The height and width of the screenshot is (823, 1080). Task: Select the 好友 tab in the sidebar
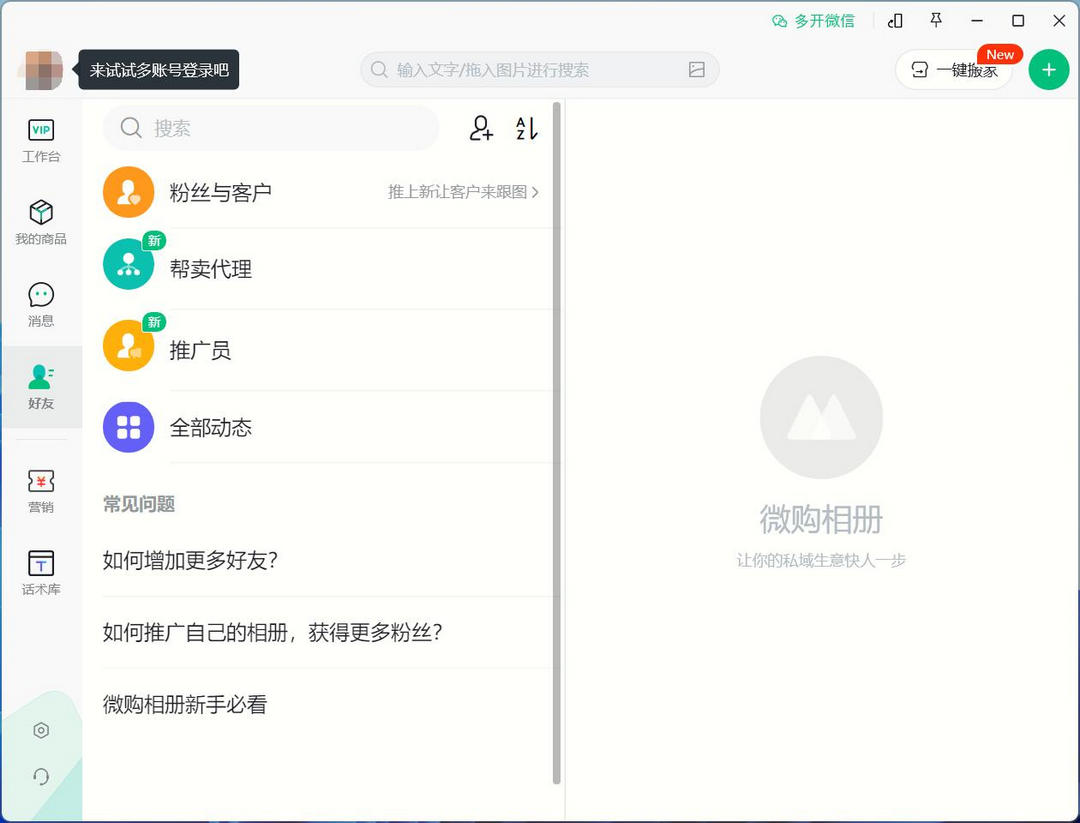(x=41, y=387)
